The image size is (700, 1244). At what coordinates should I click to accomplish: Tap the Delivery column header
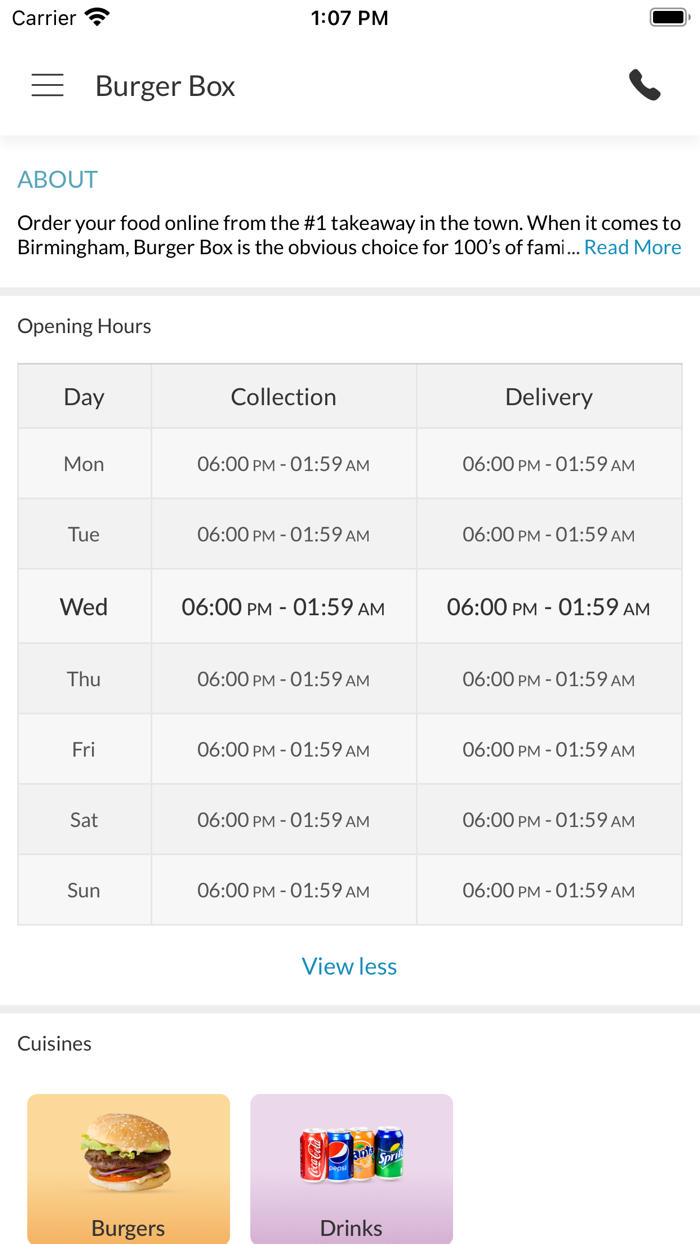click(x=548, y=397)
